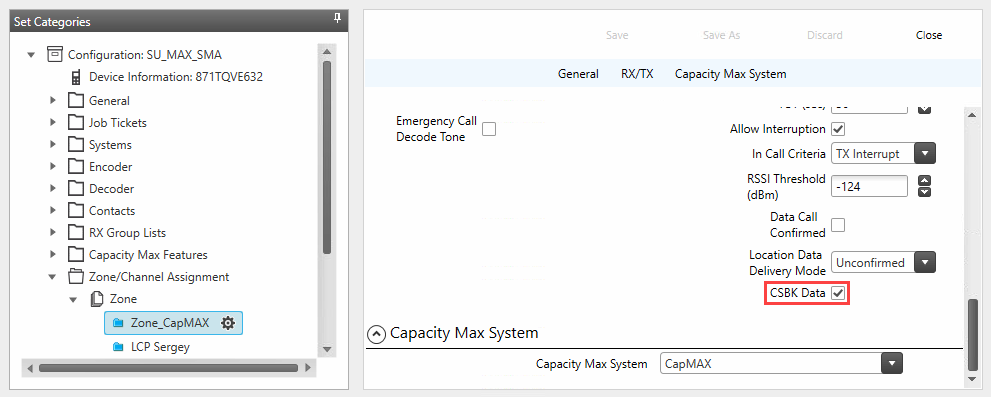Expand the Capacity Max Features node arrow
The height and width of the screenshot is (397, 991).
click(52, 255)
